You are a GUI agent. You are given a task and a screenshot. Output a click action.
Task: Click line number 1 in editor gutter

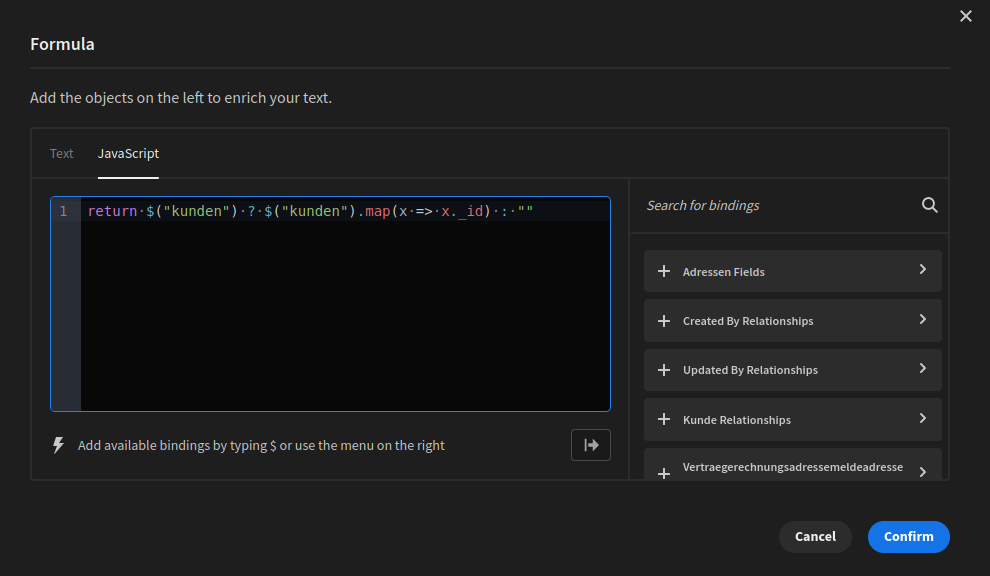tap(64, 211)
